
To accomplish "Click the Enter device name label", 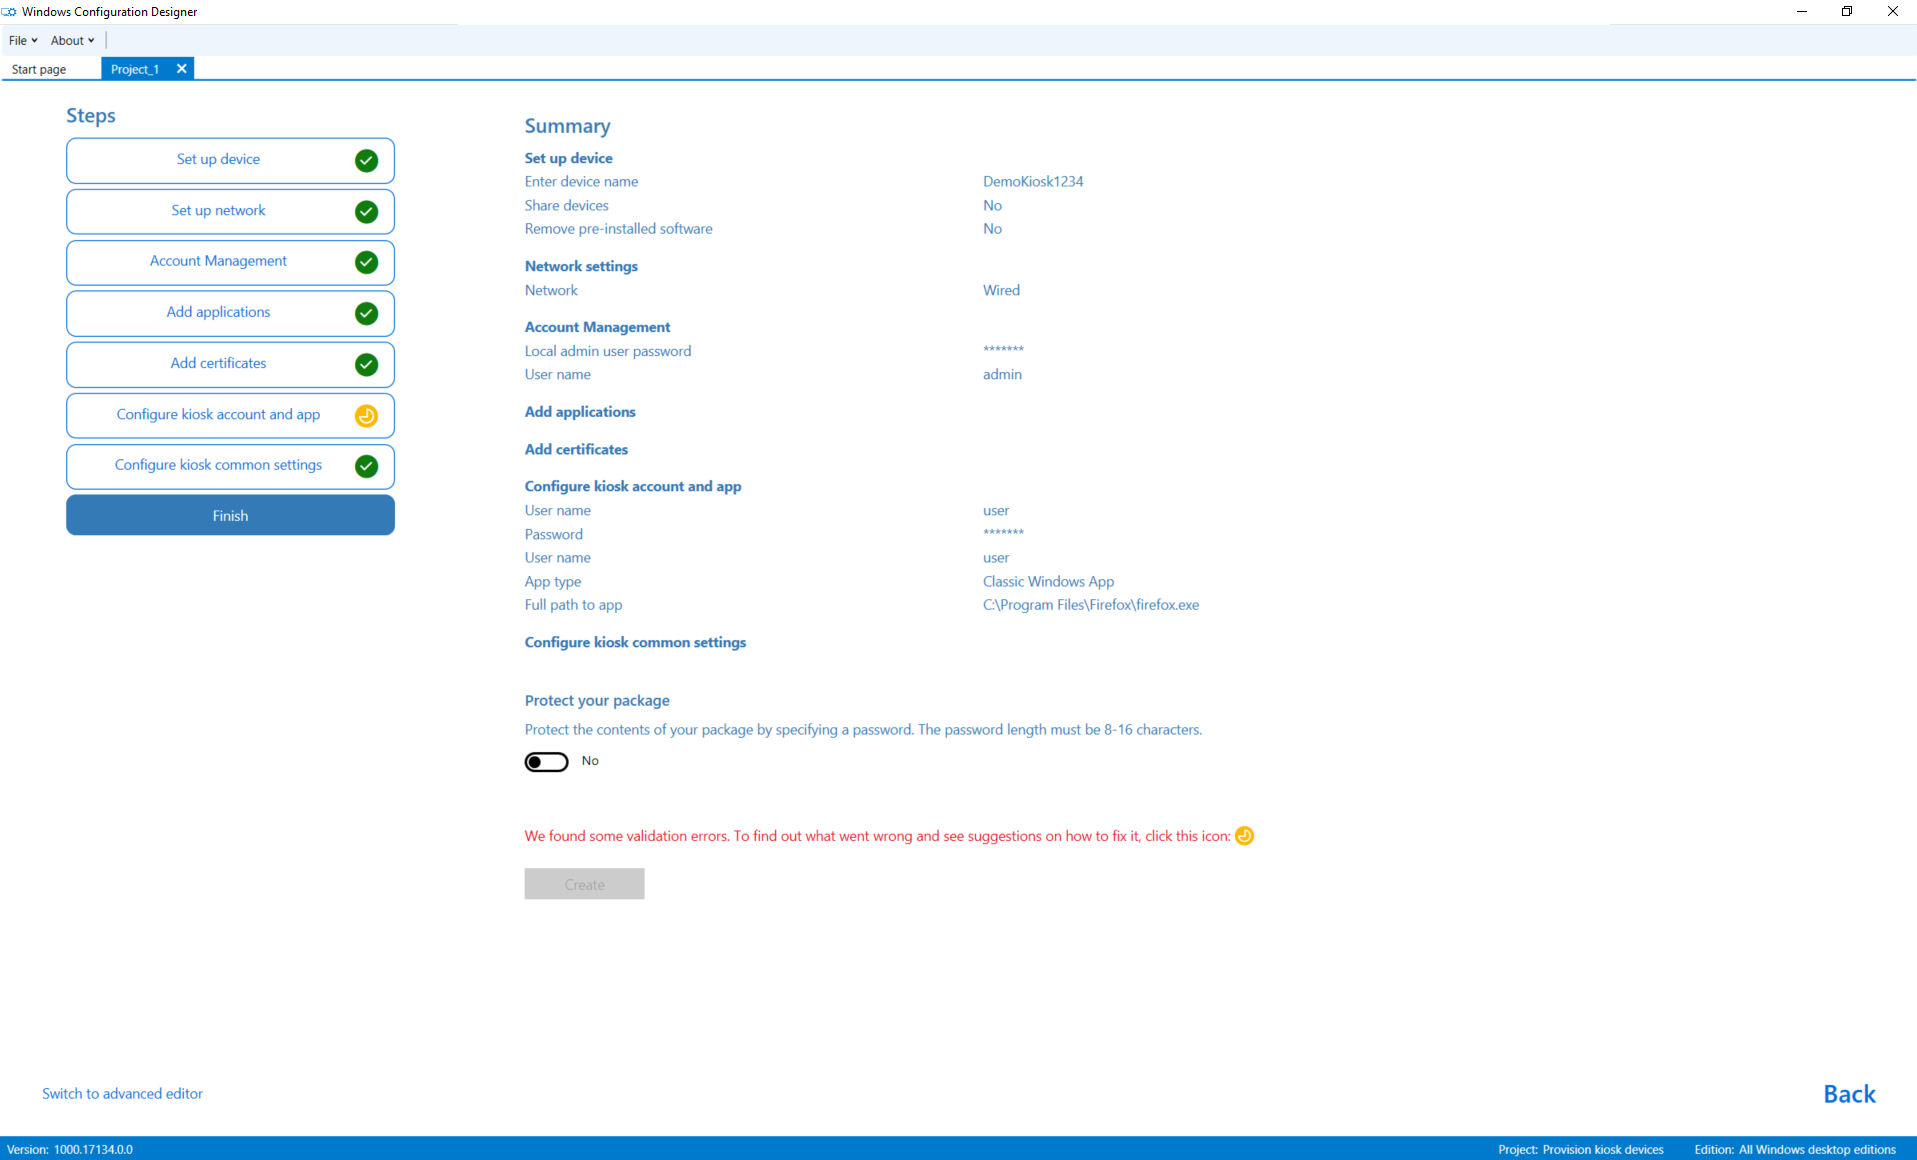I will pos(581,181).
